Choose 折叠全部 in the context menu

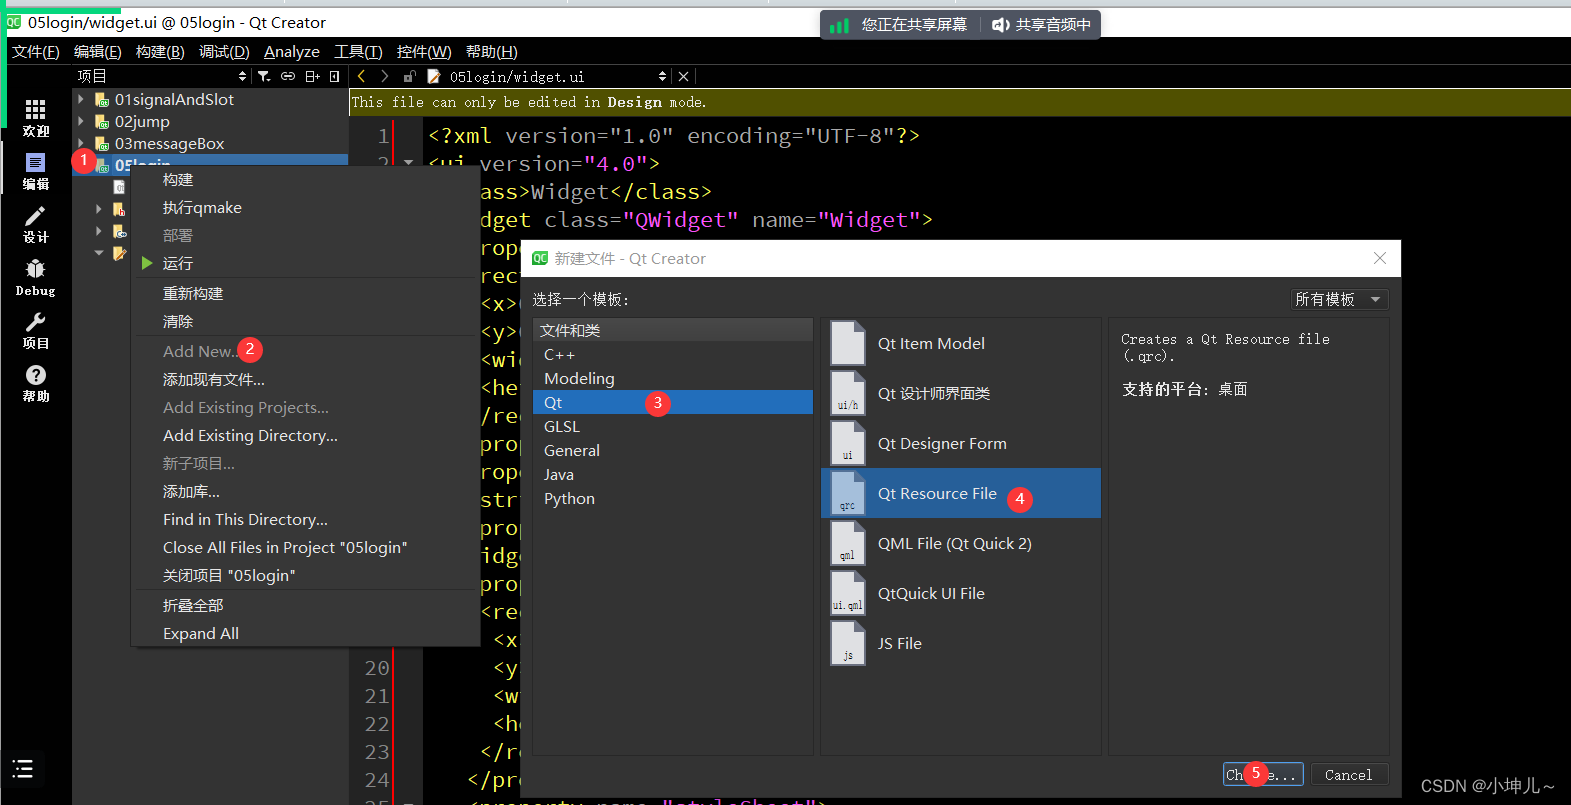(x=306, y=605)
